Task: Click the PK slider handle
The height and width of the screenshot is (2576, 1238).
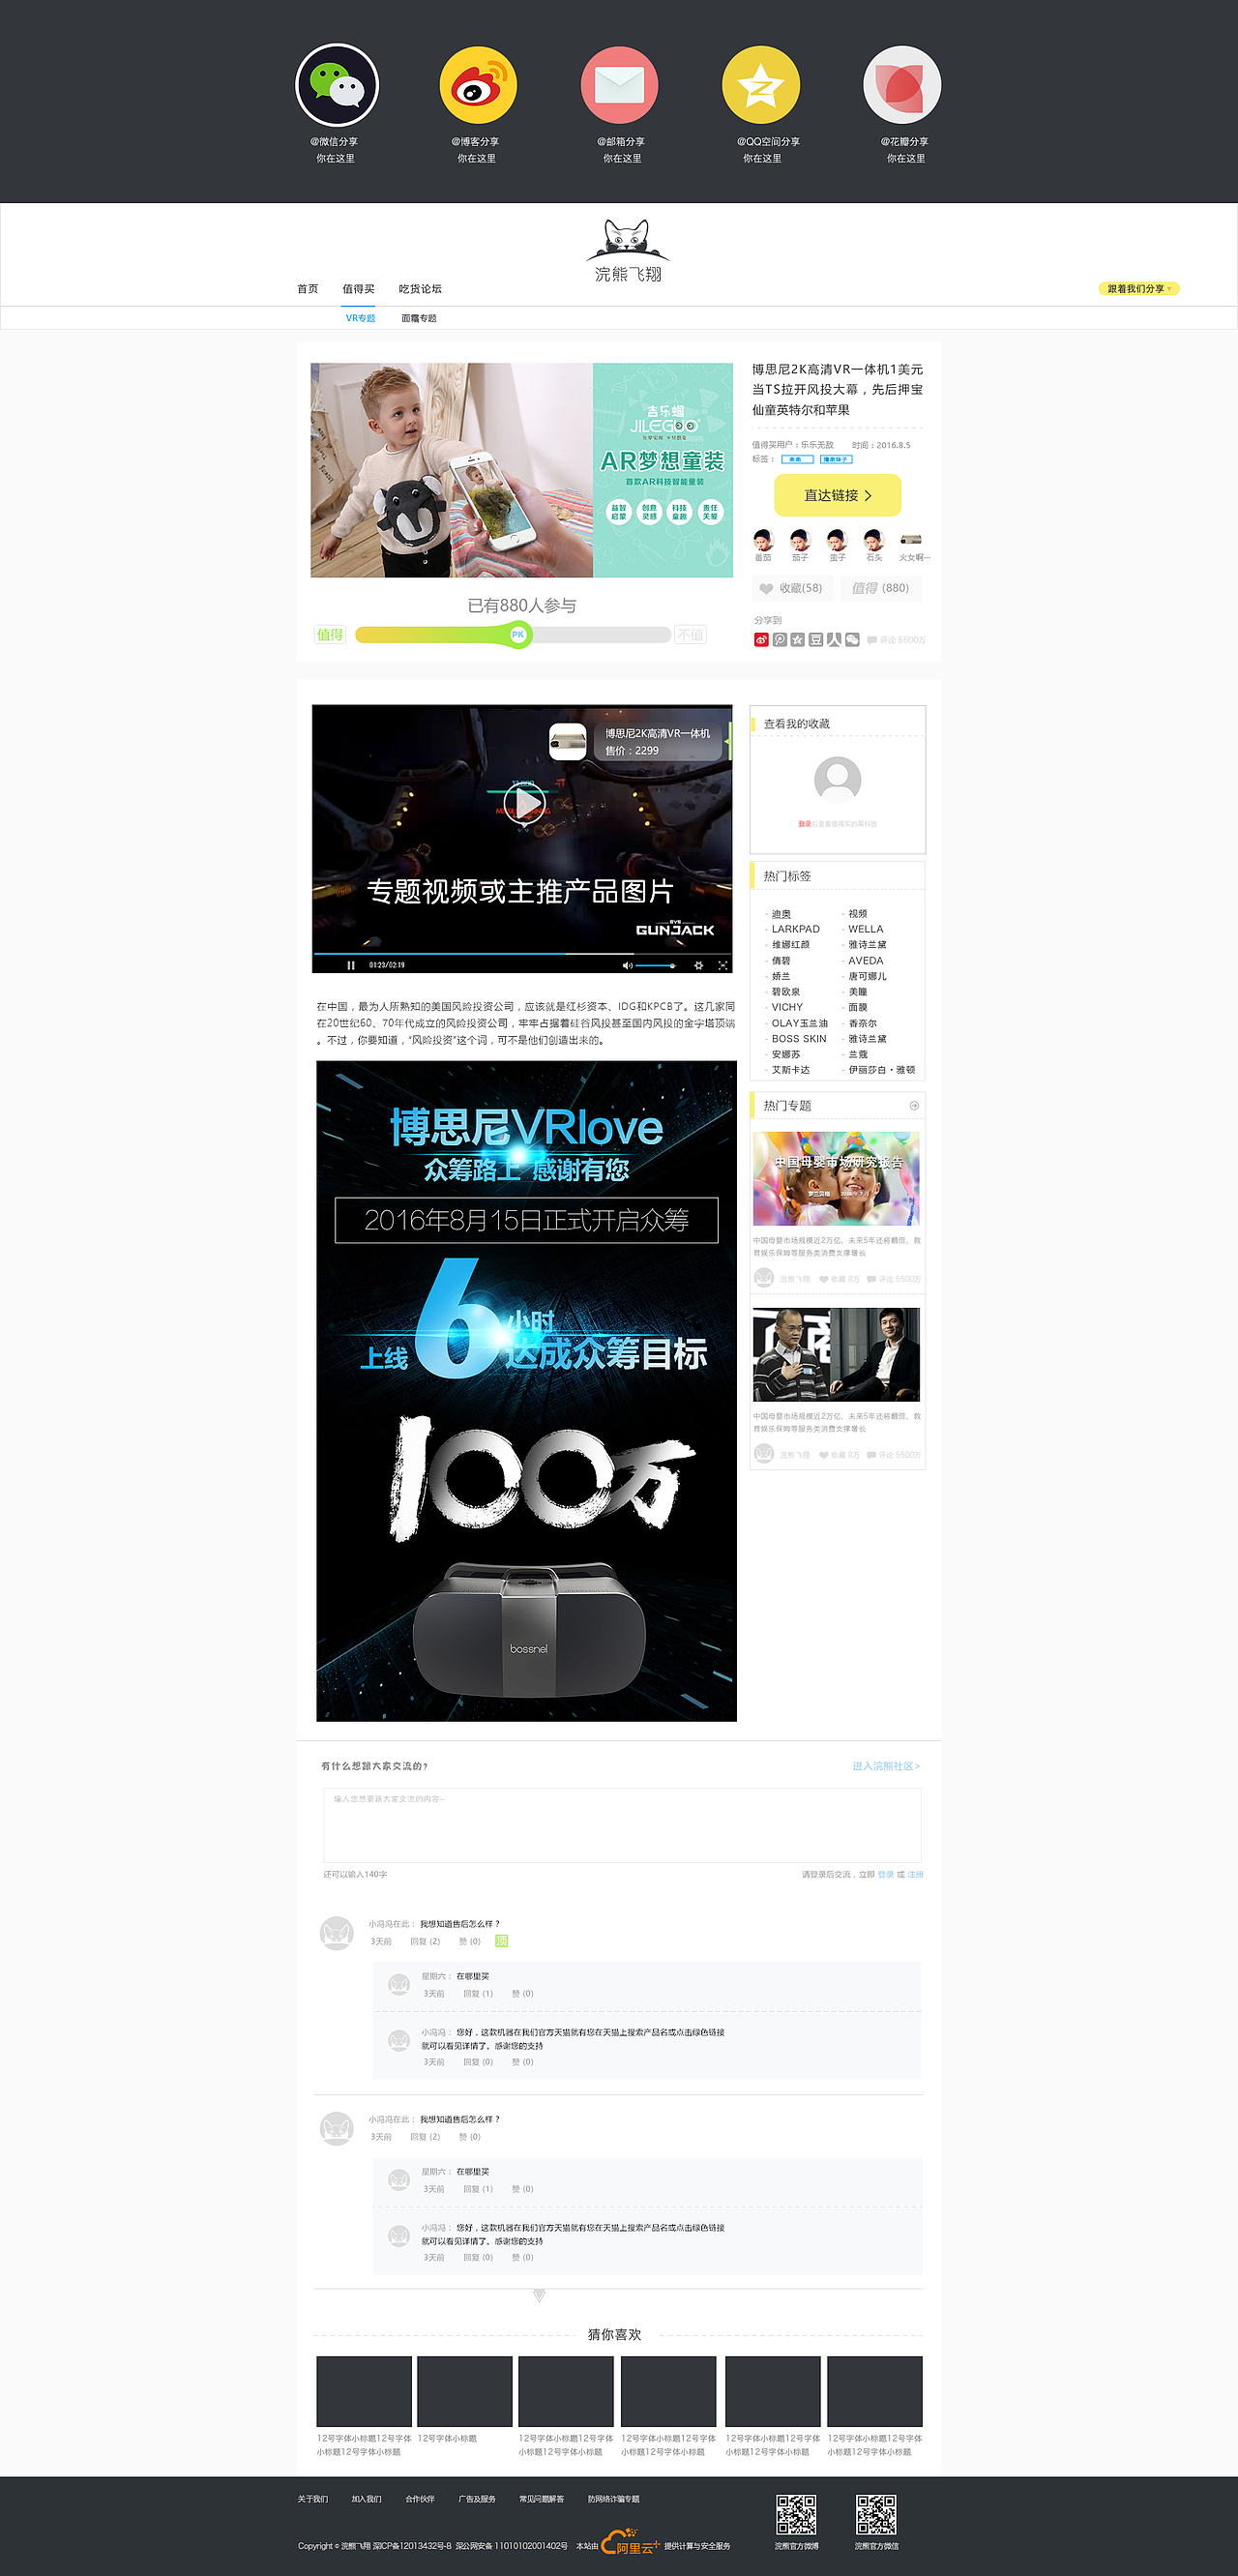Action: pos(518,634)
